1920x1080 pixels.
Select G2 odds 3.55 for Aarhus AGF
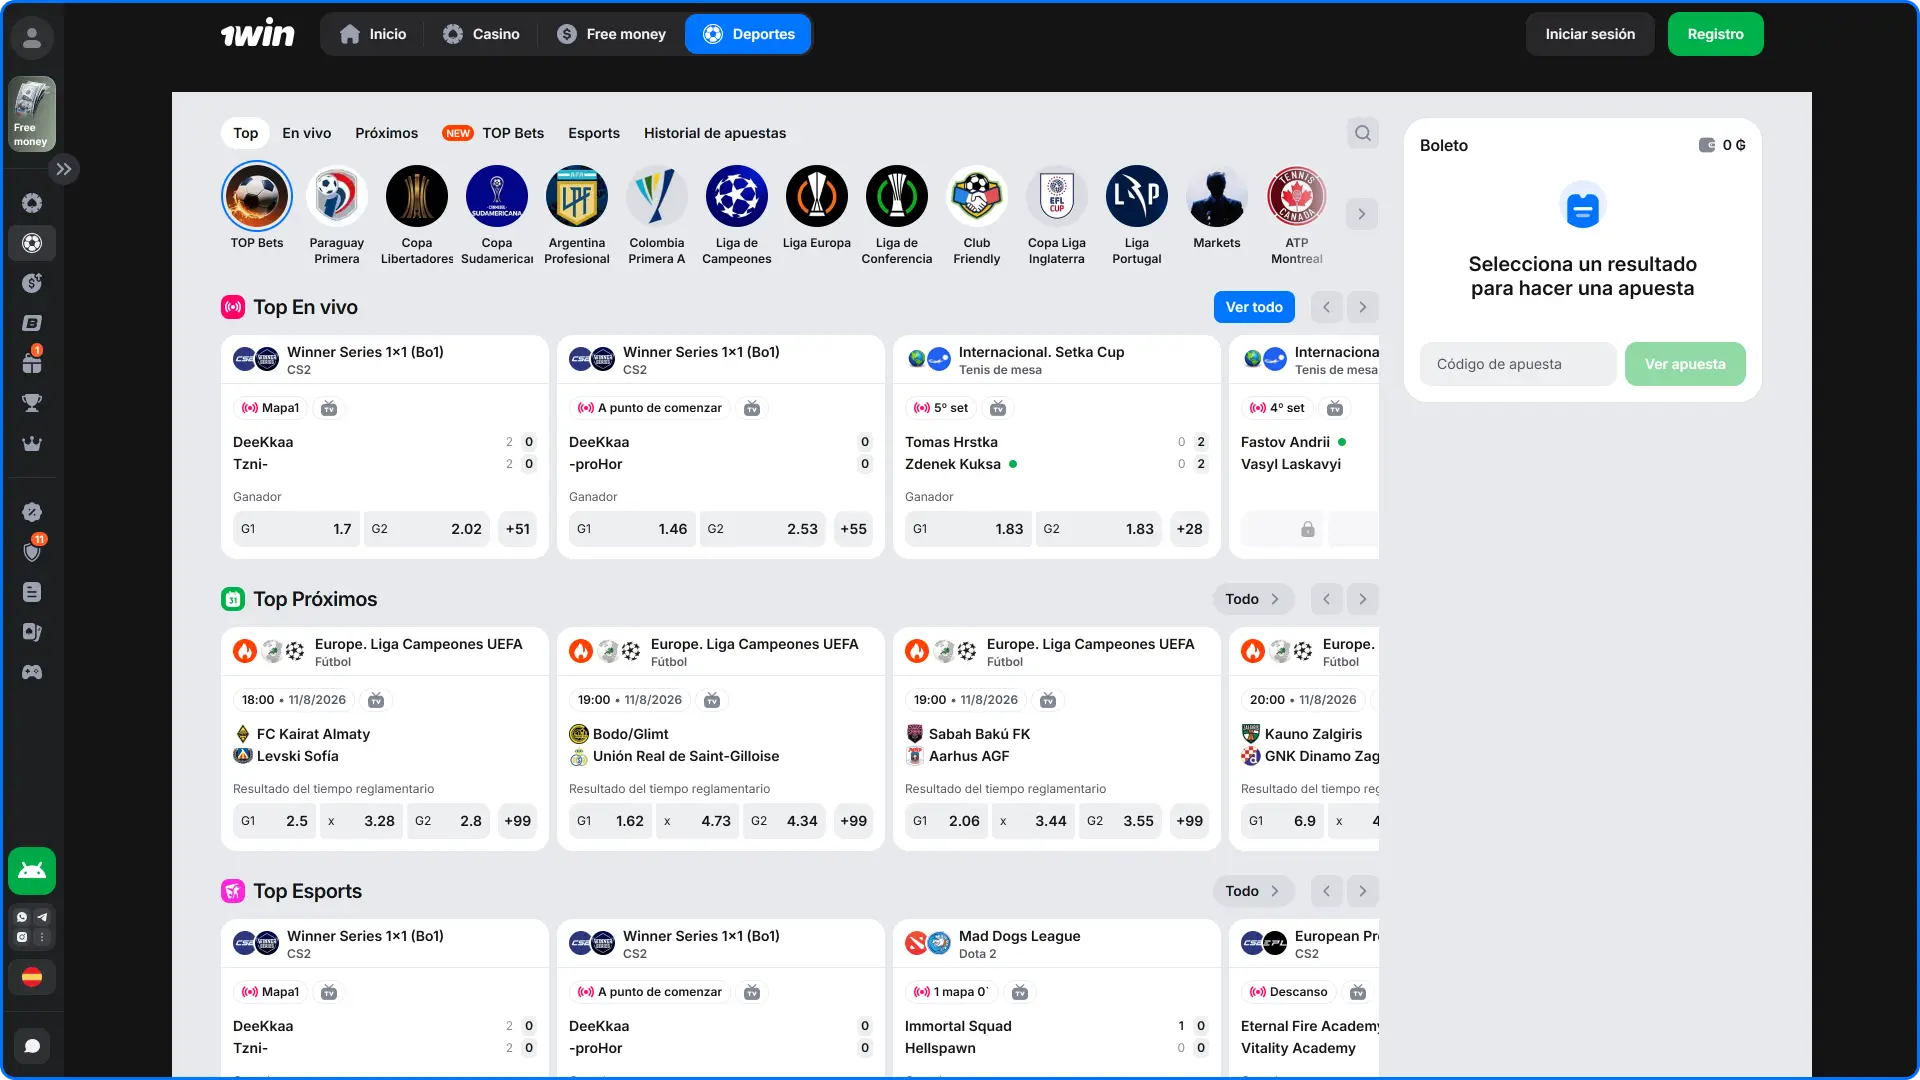[x=1120, y=821]
